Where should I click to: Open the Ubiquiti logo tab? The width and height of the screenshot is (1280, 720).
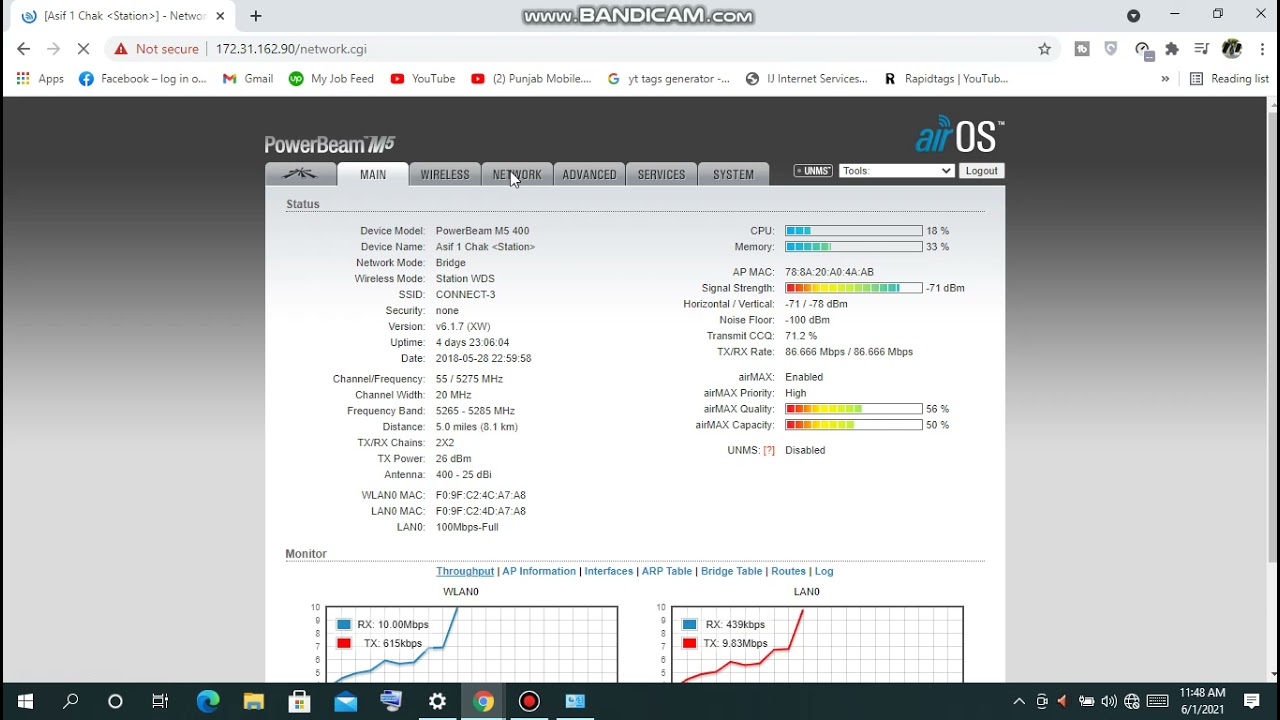click(300, 174)
